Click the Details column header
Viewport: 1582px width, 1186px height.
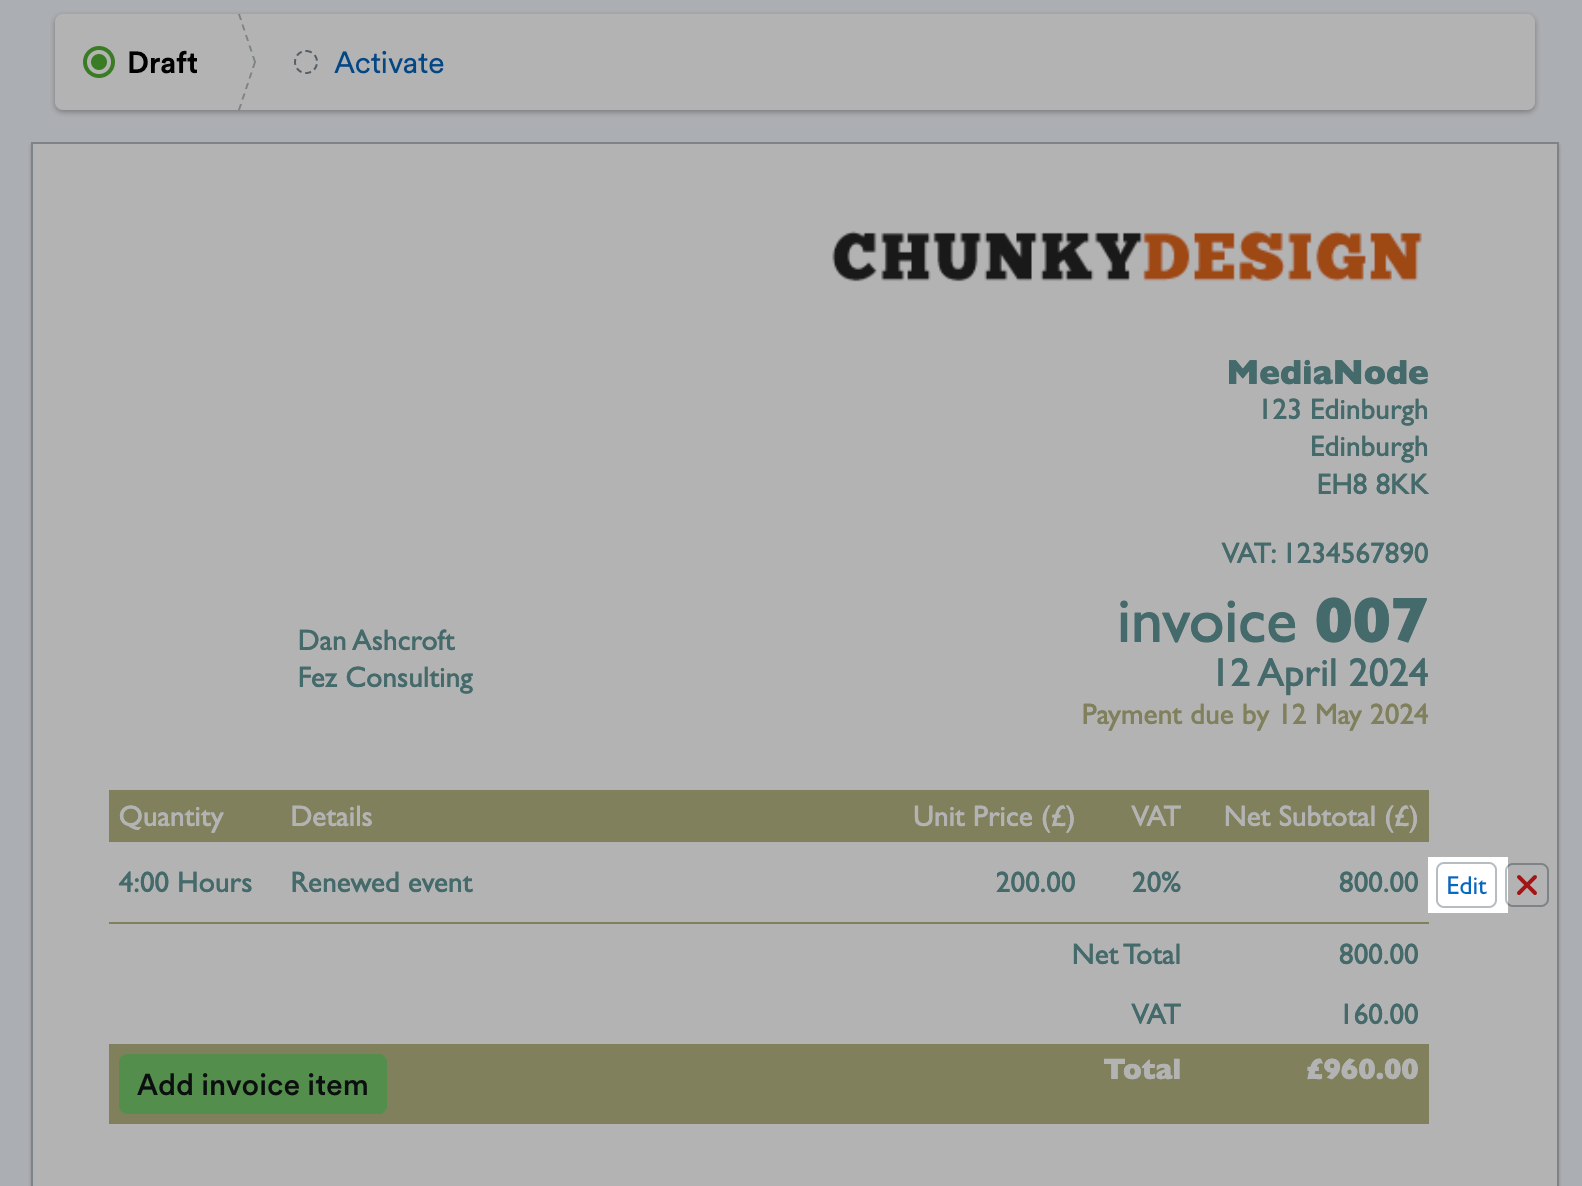331,817
